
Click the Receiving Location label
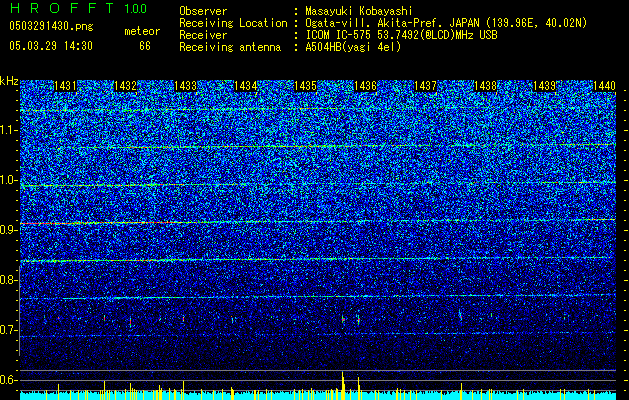coord(233,23)
